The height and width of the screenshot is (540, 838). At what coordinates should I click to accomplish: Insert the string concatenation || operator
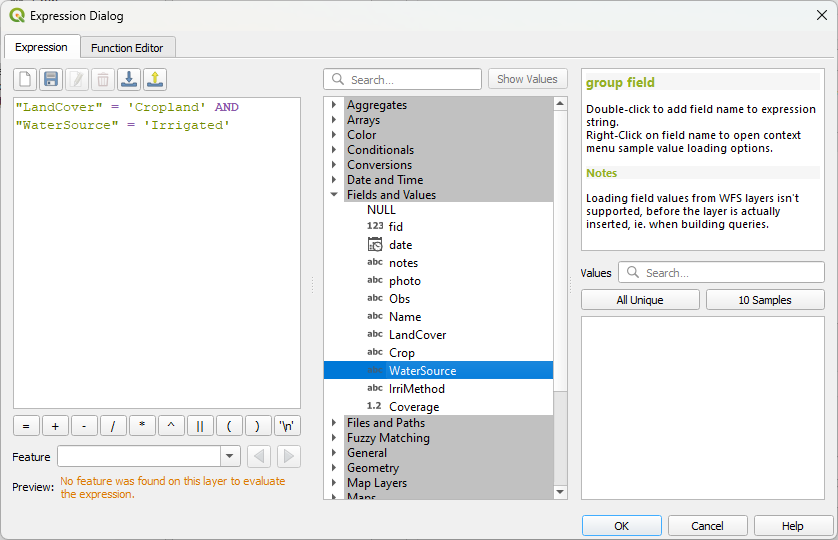(200, 426)
